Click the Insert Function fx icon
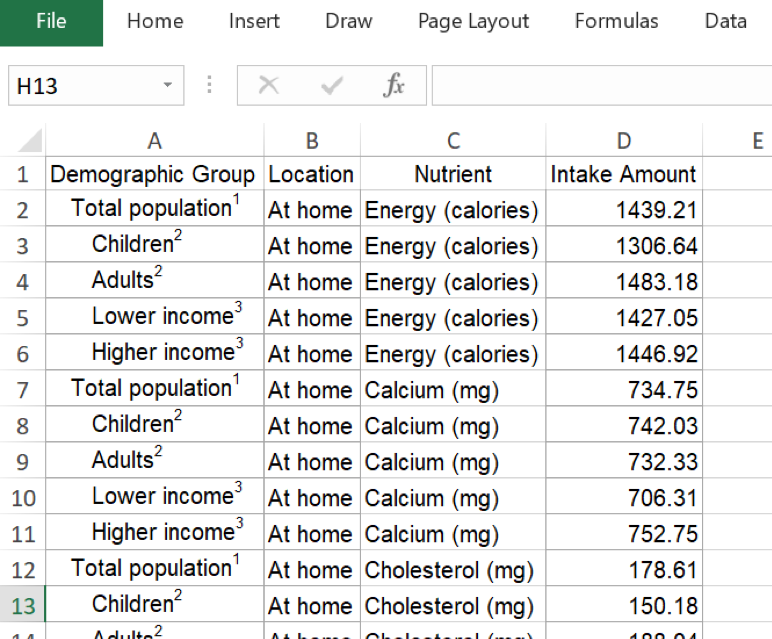This screenshot has width=772, height=639. pos(394,86)
